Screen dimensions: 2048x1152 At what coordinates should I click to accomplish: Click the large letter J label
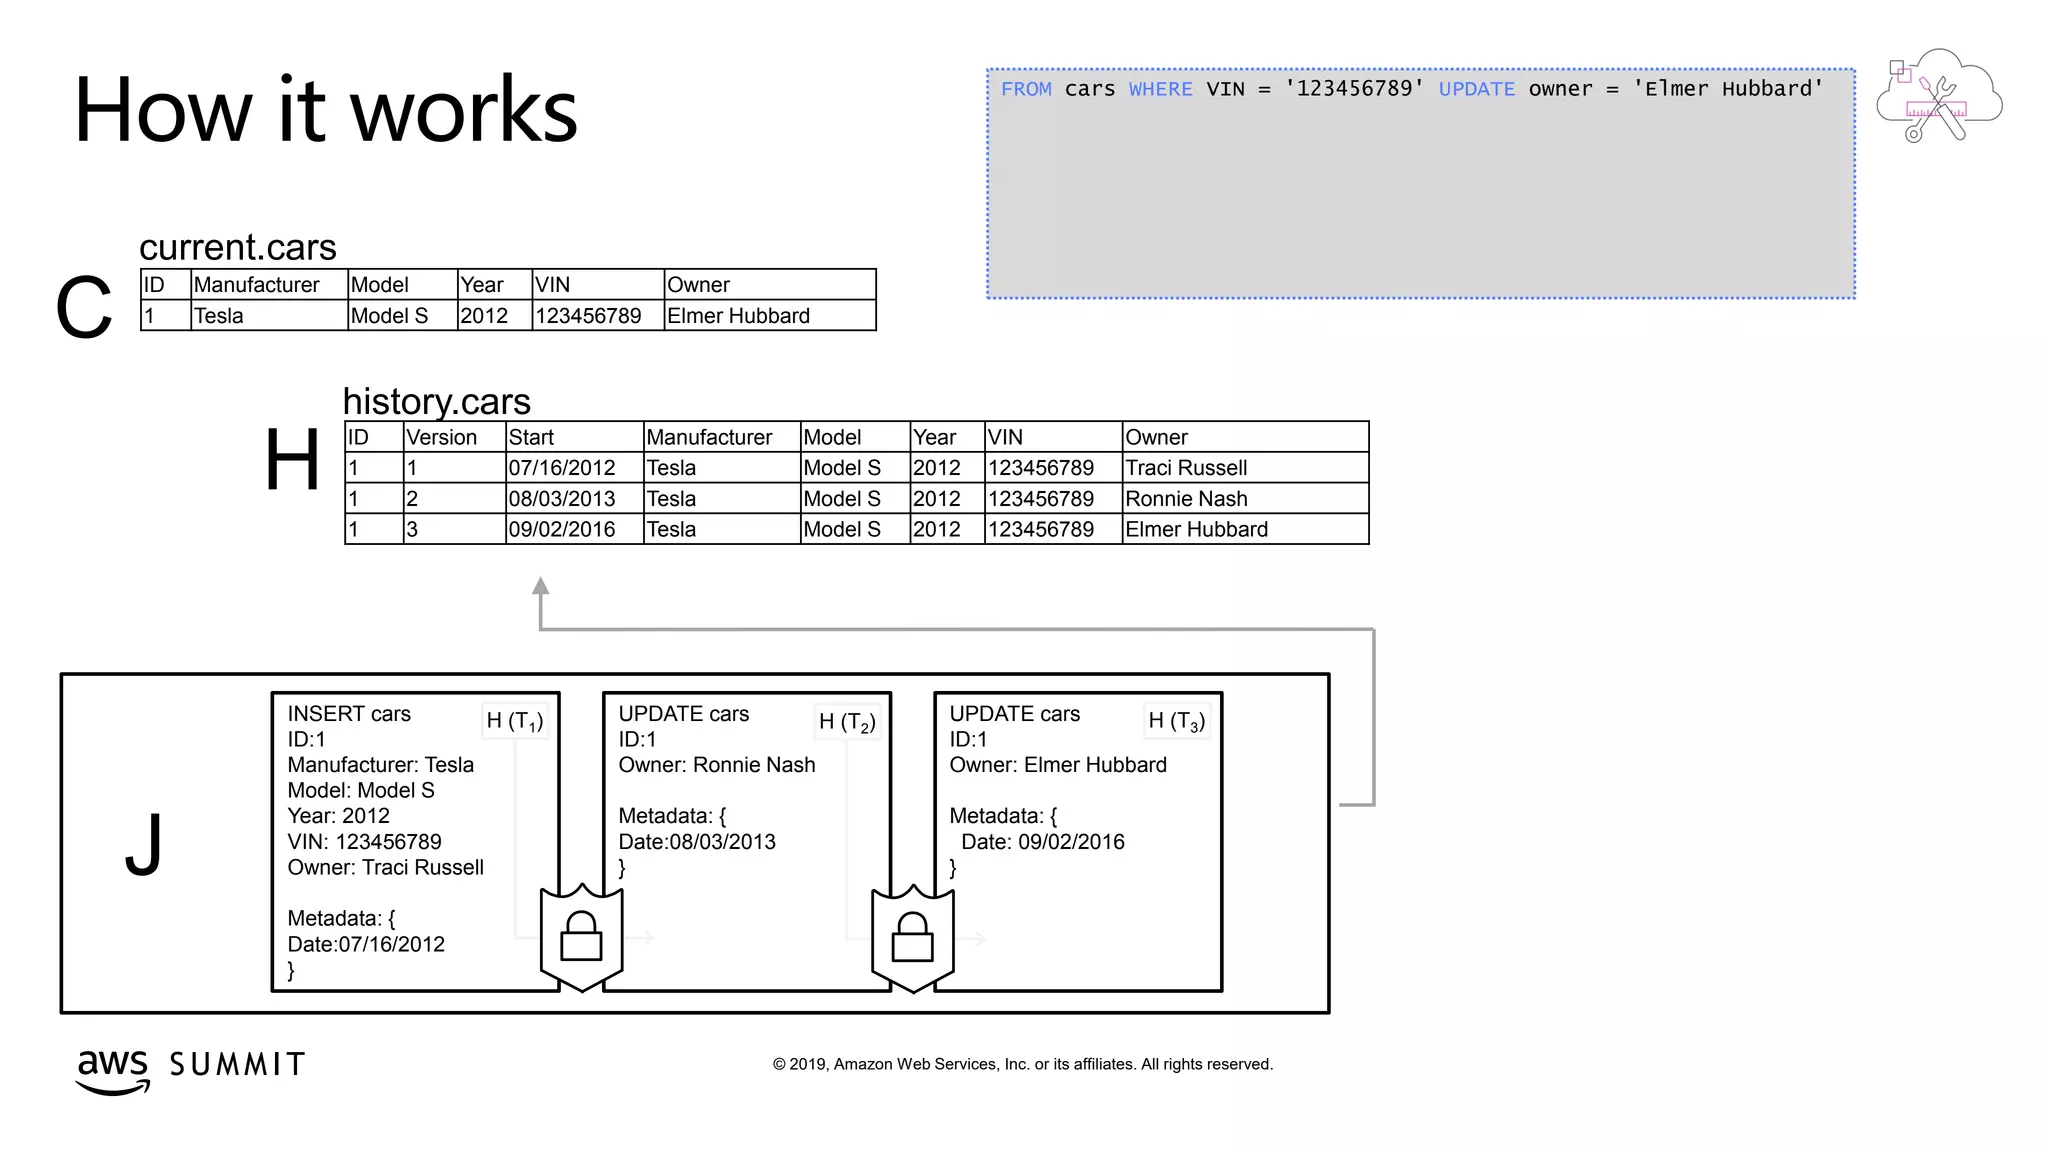tap(144, 845)
